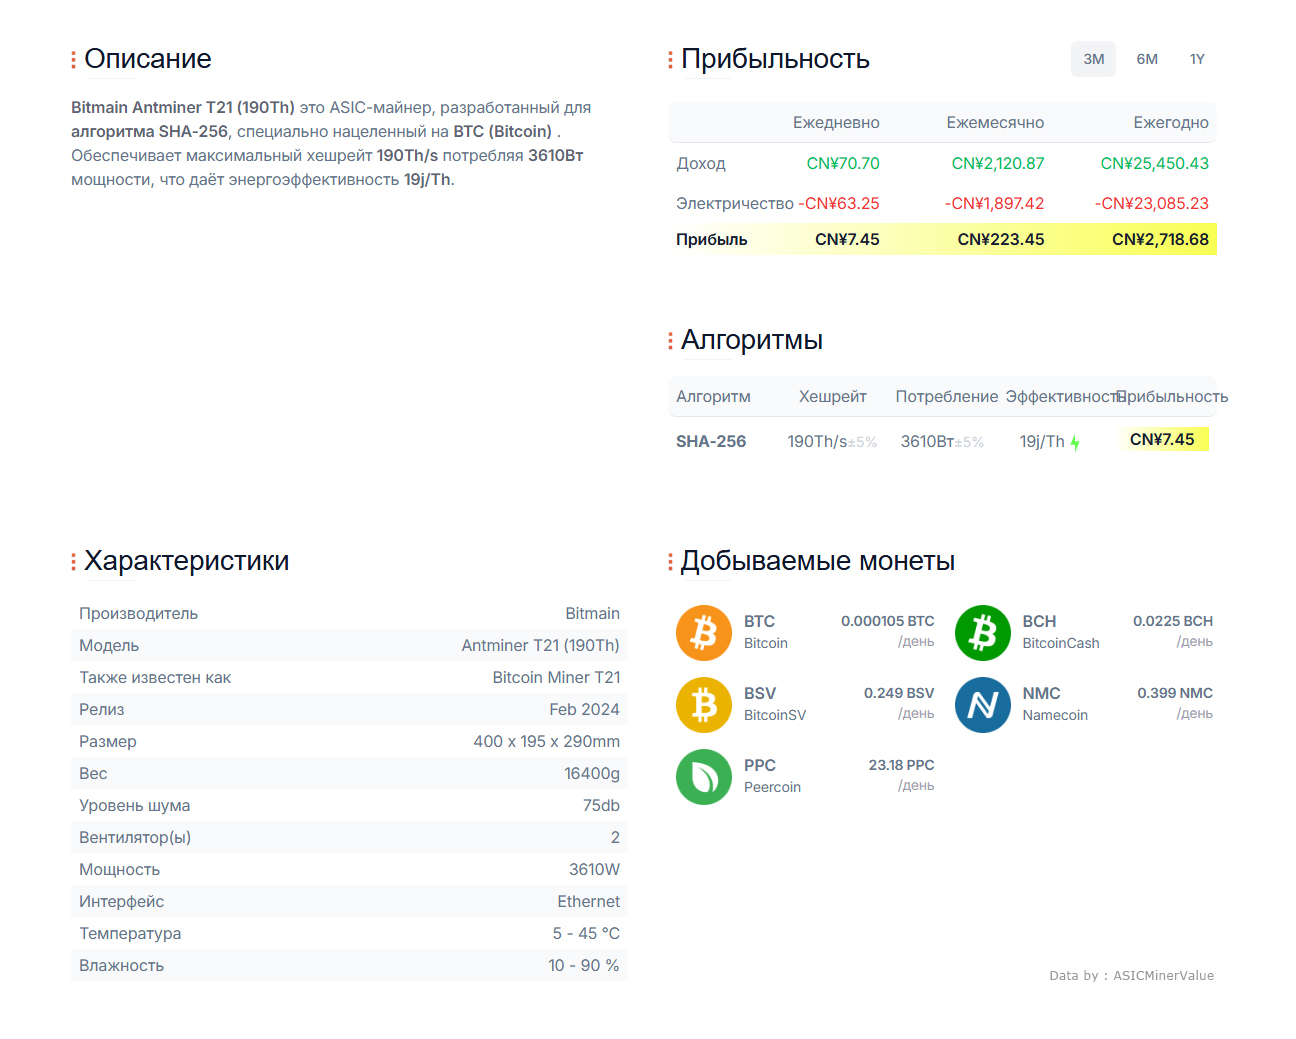The height and width of the screenshot is (1039, 1296).
Task: Click the Ежедневно column header
Action: (x=836, y=122)
